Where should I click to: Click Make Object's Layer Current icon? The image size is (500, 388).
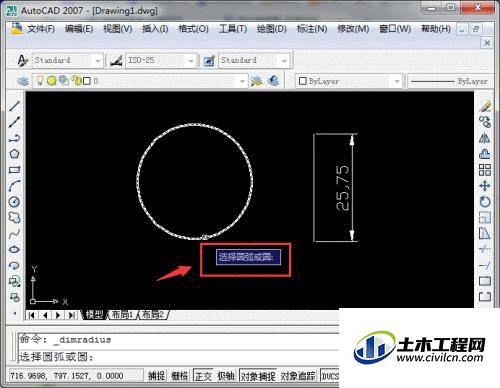257,81
